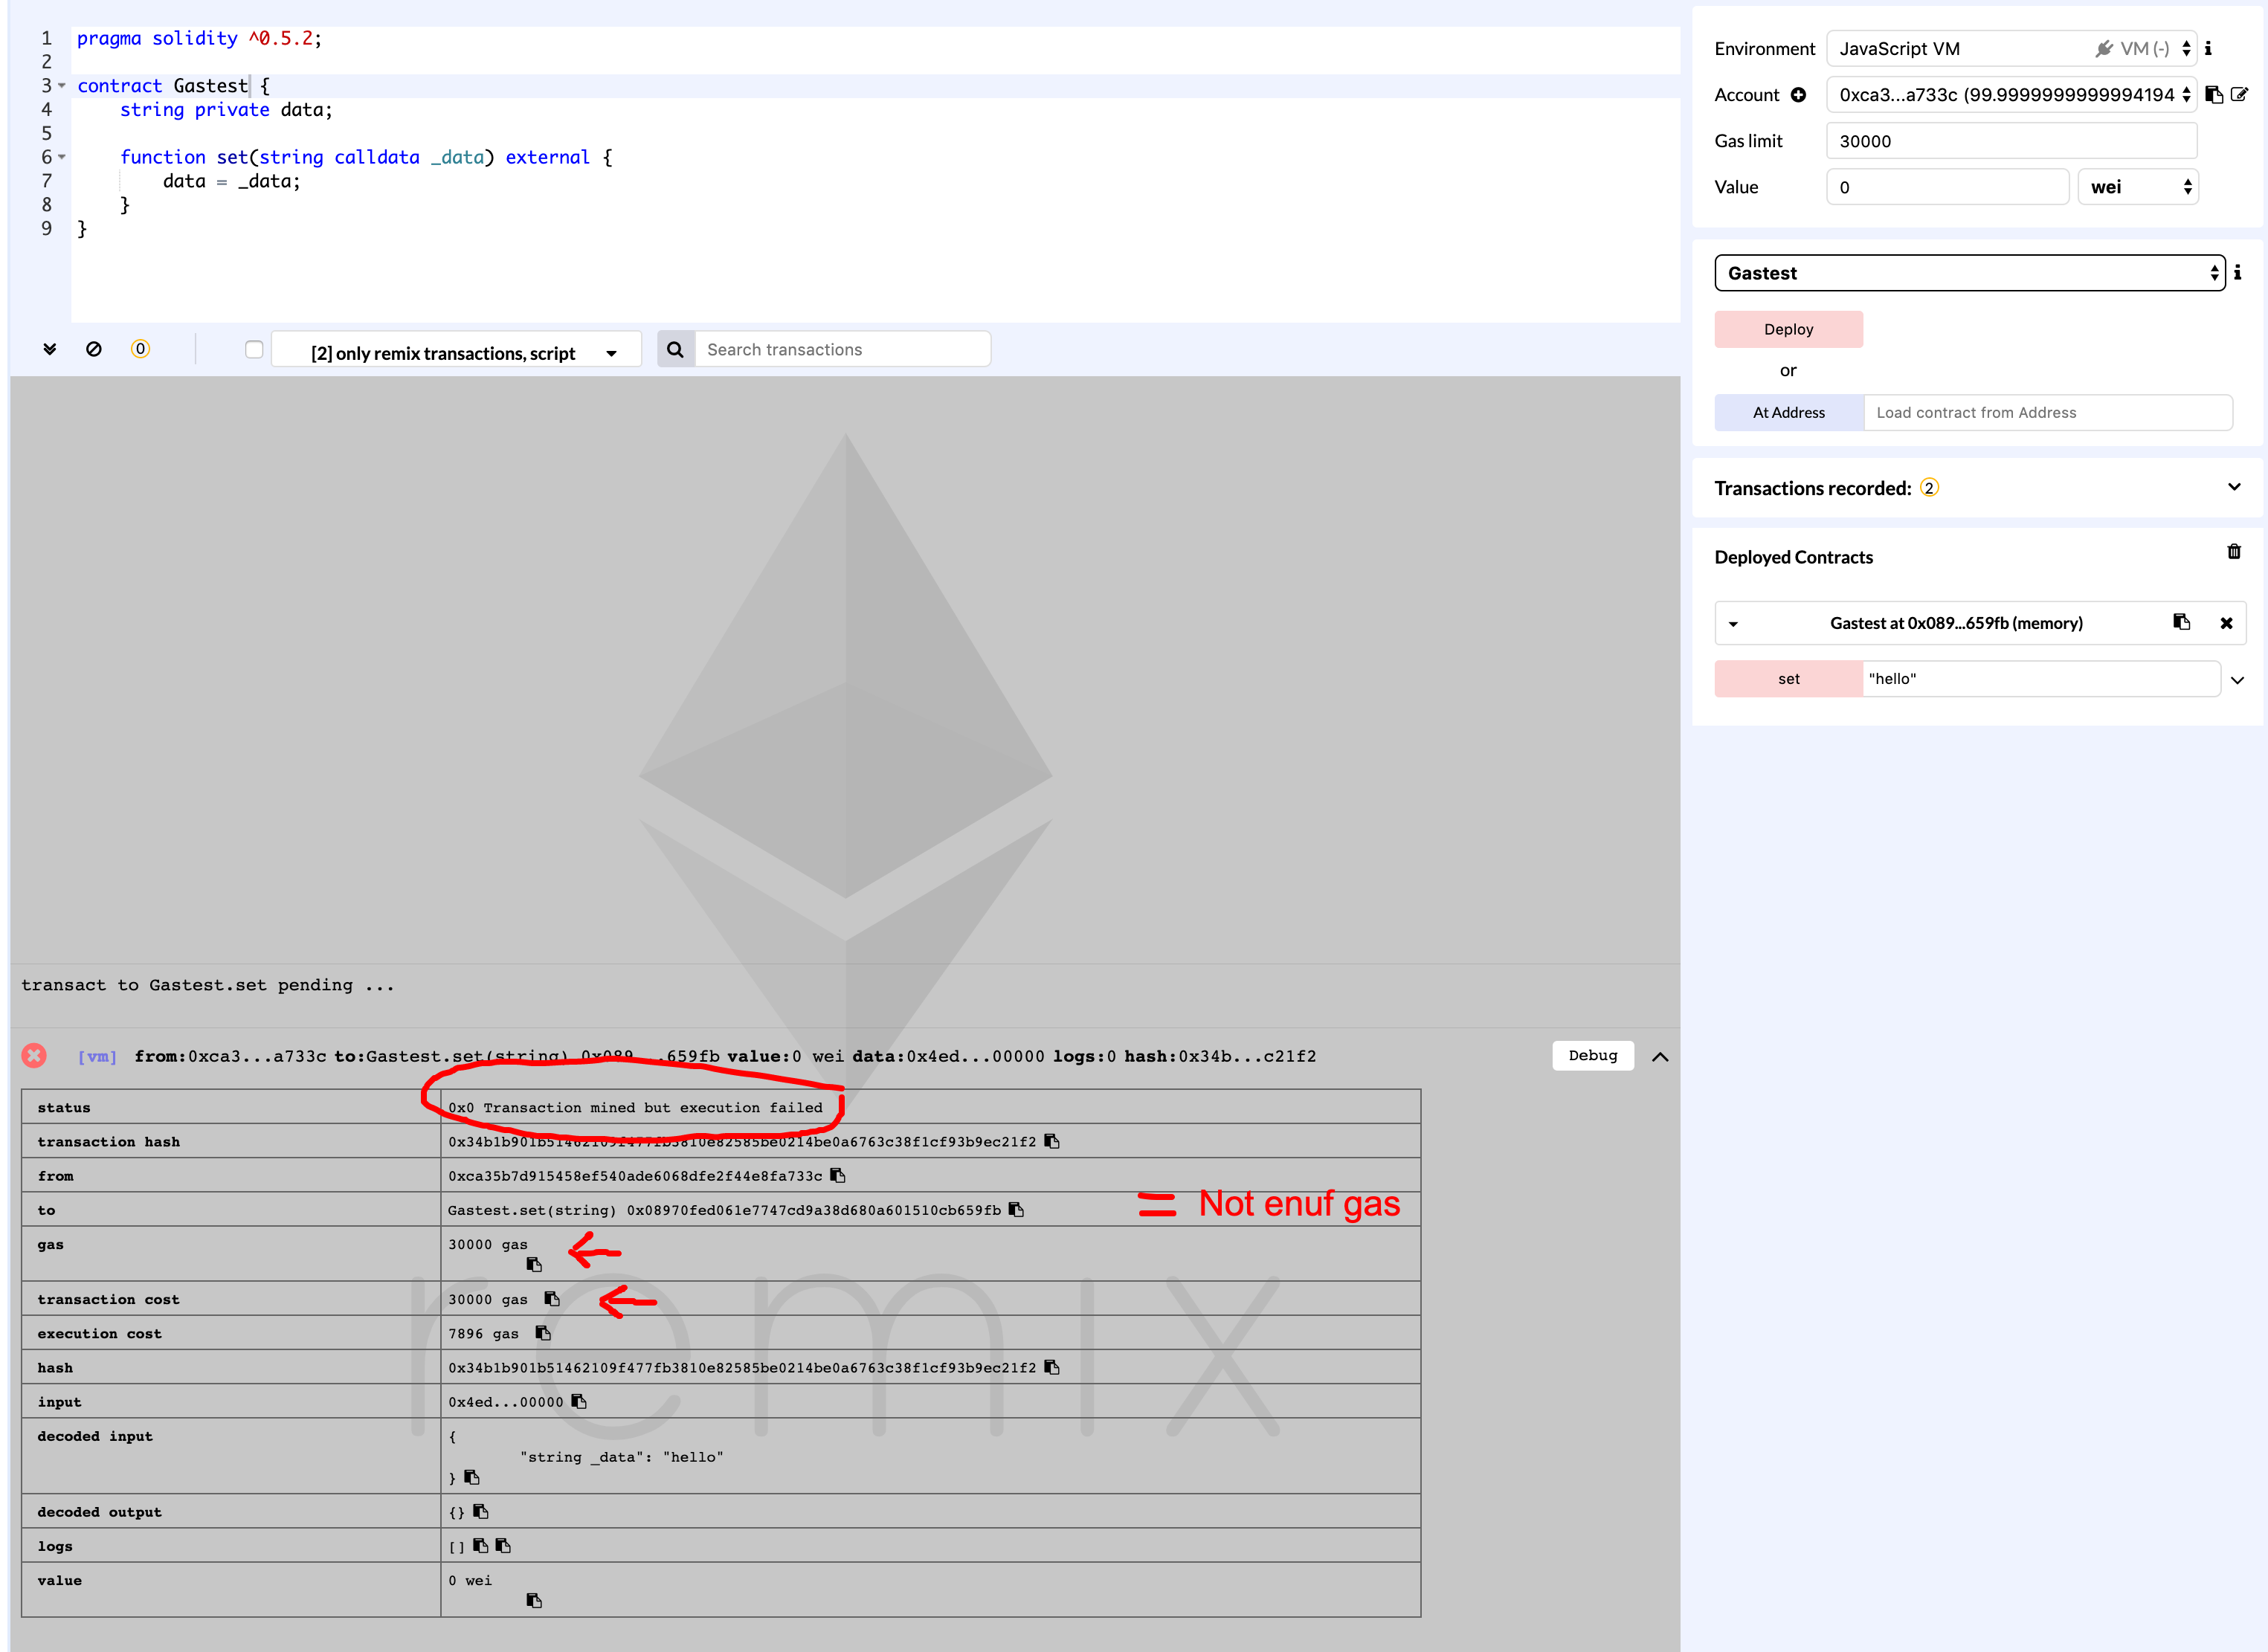Image resolution: width=2268 pixels, height=1652 pixels.
Task: Click the Gas limit input field
Action: 2010,141
